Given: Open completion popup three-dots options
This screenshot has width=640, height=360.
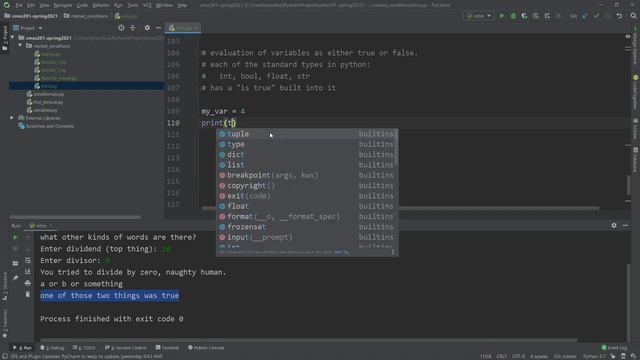Looking at the screenshot, I should click(x=393, y=252).
